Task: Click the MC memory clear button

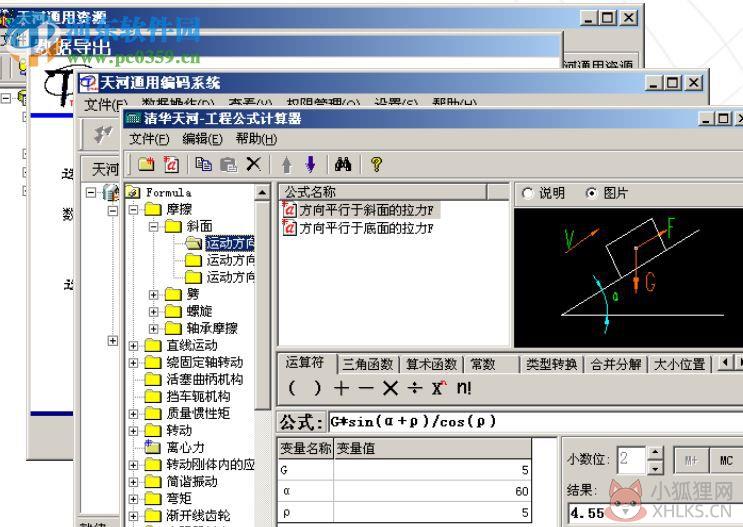Action: point(726,460)
